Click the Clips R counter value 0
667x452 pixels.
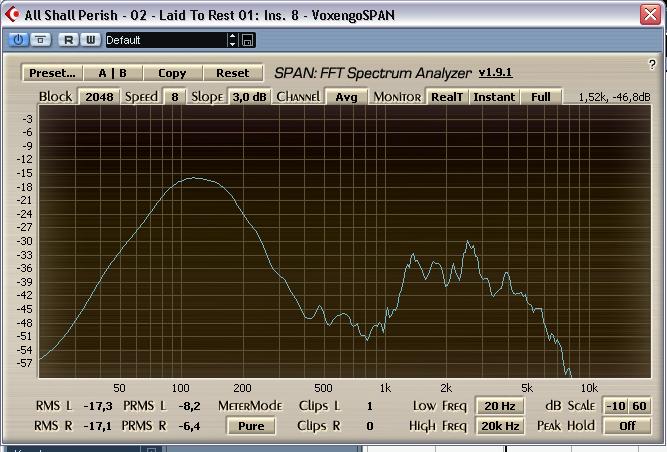click(x=370, y=426)
